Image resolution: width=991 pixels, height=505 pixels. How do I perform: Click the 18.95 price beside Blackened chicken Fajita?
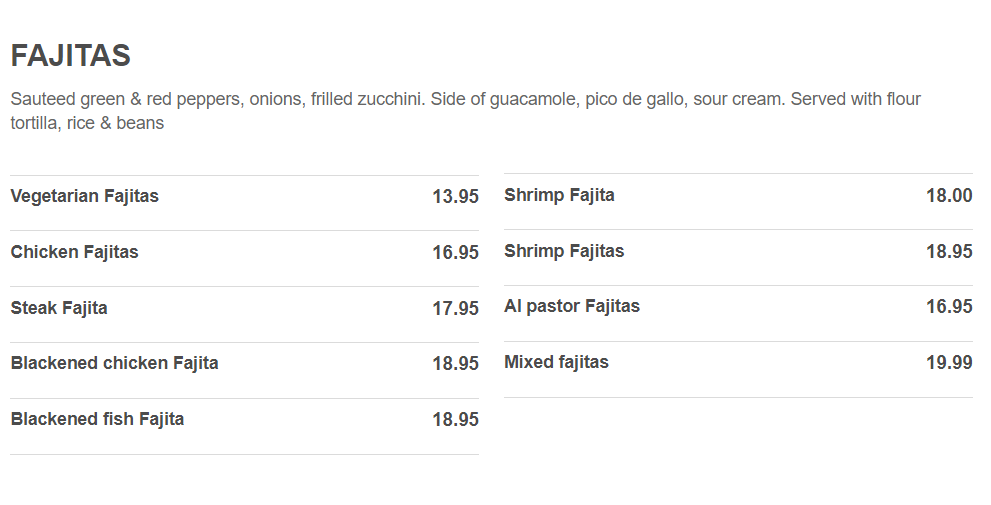coord(455,364)
